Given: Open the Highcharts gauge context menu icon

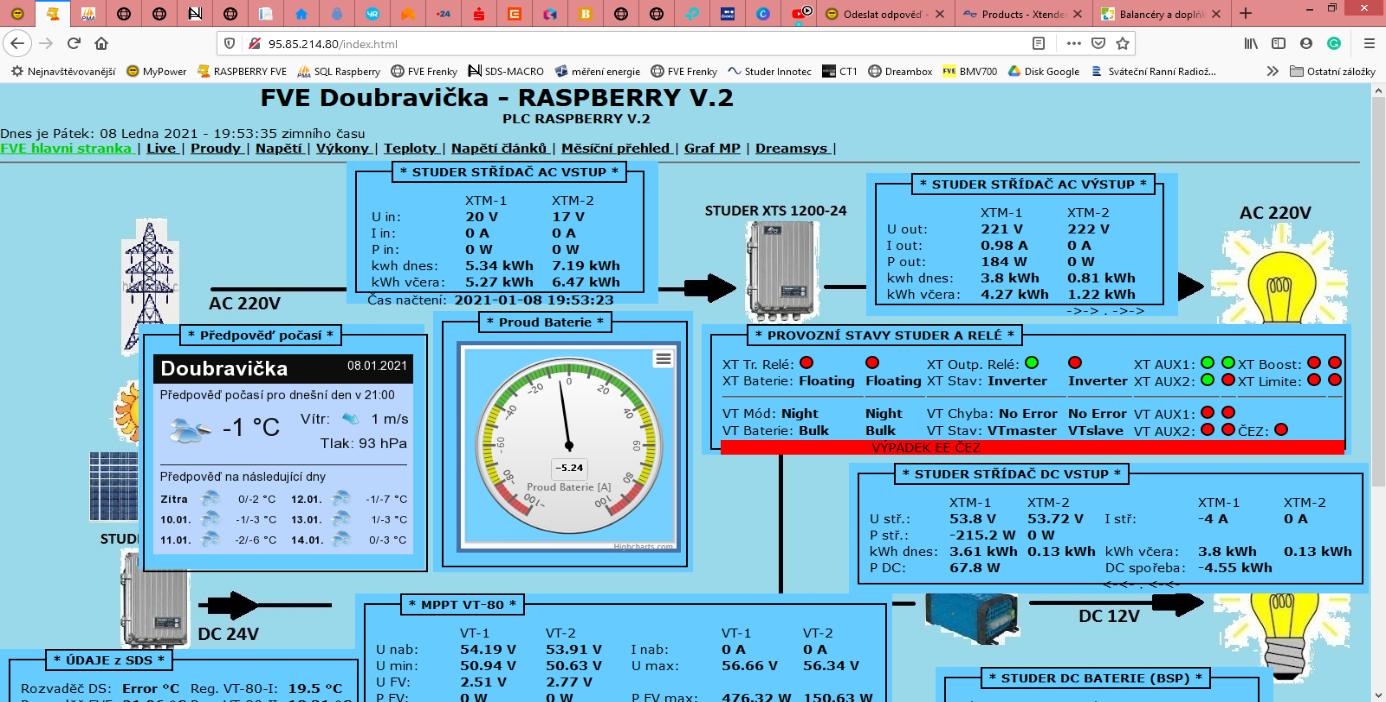Looking at the screenshot, I should pyautogui.click(x=663, y=358).
